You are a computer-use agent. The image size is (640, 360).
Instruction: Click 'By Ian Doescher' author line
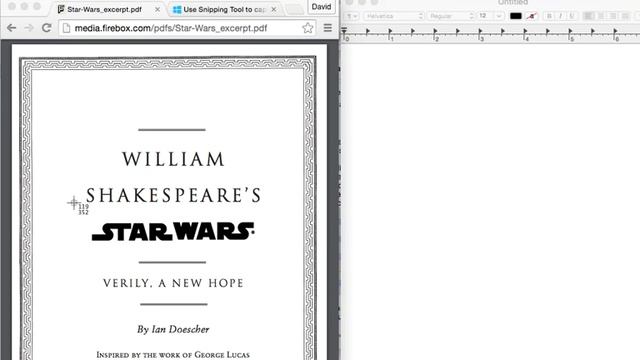[x=173, y=329]
